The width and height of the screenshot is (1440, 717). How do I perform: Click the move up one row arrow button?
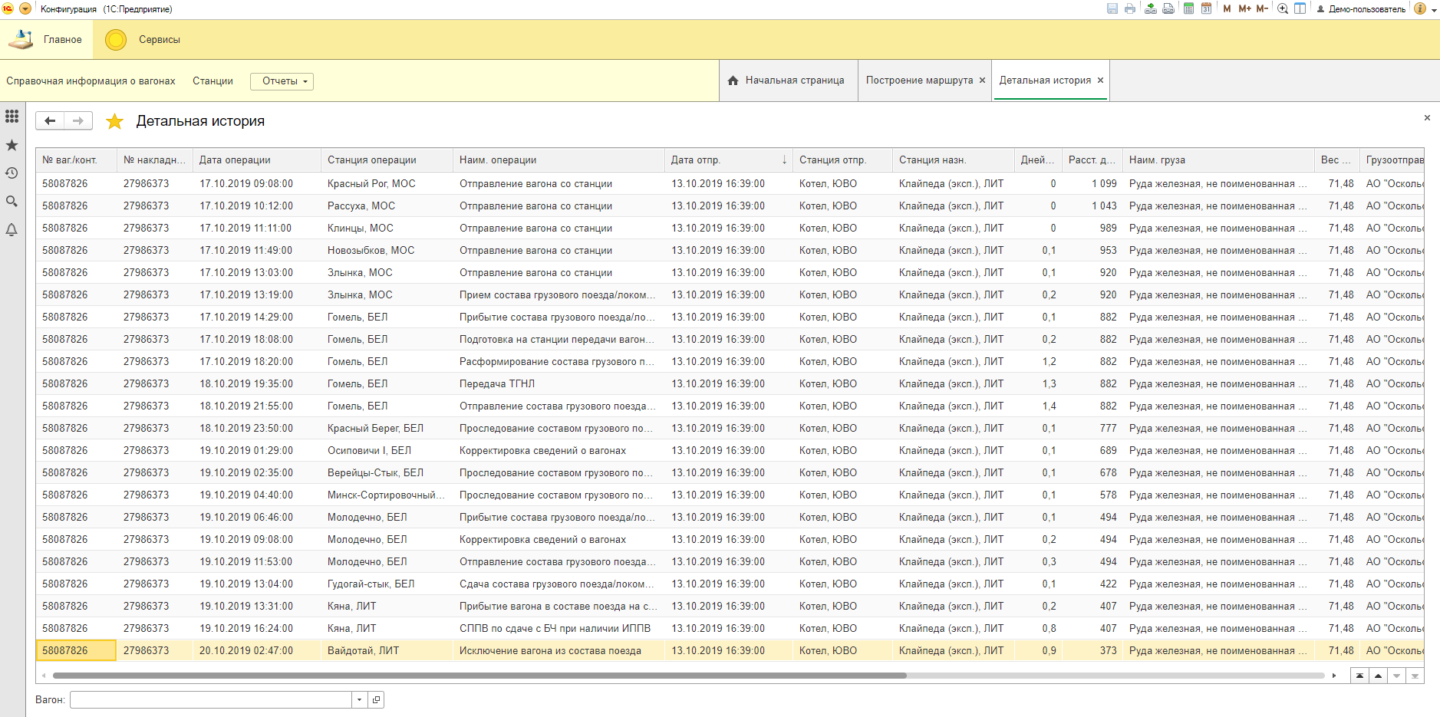[1378, 676]
